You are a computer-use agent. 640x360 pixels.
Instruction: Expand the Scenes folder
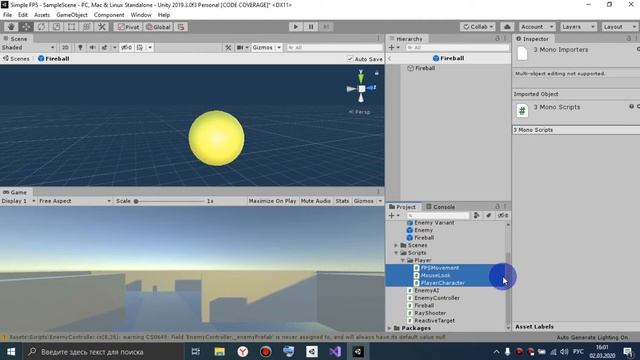coord(396,245)
